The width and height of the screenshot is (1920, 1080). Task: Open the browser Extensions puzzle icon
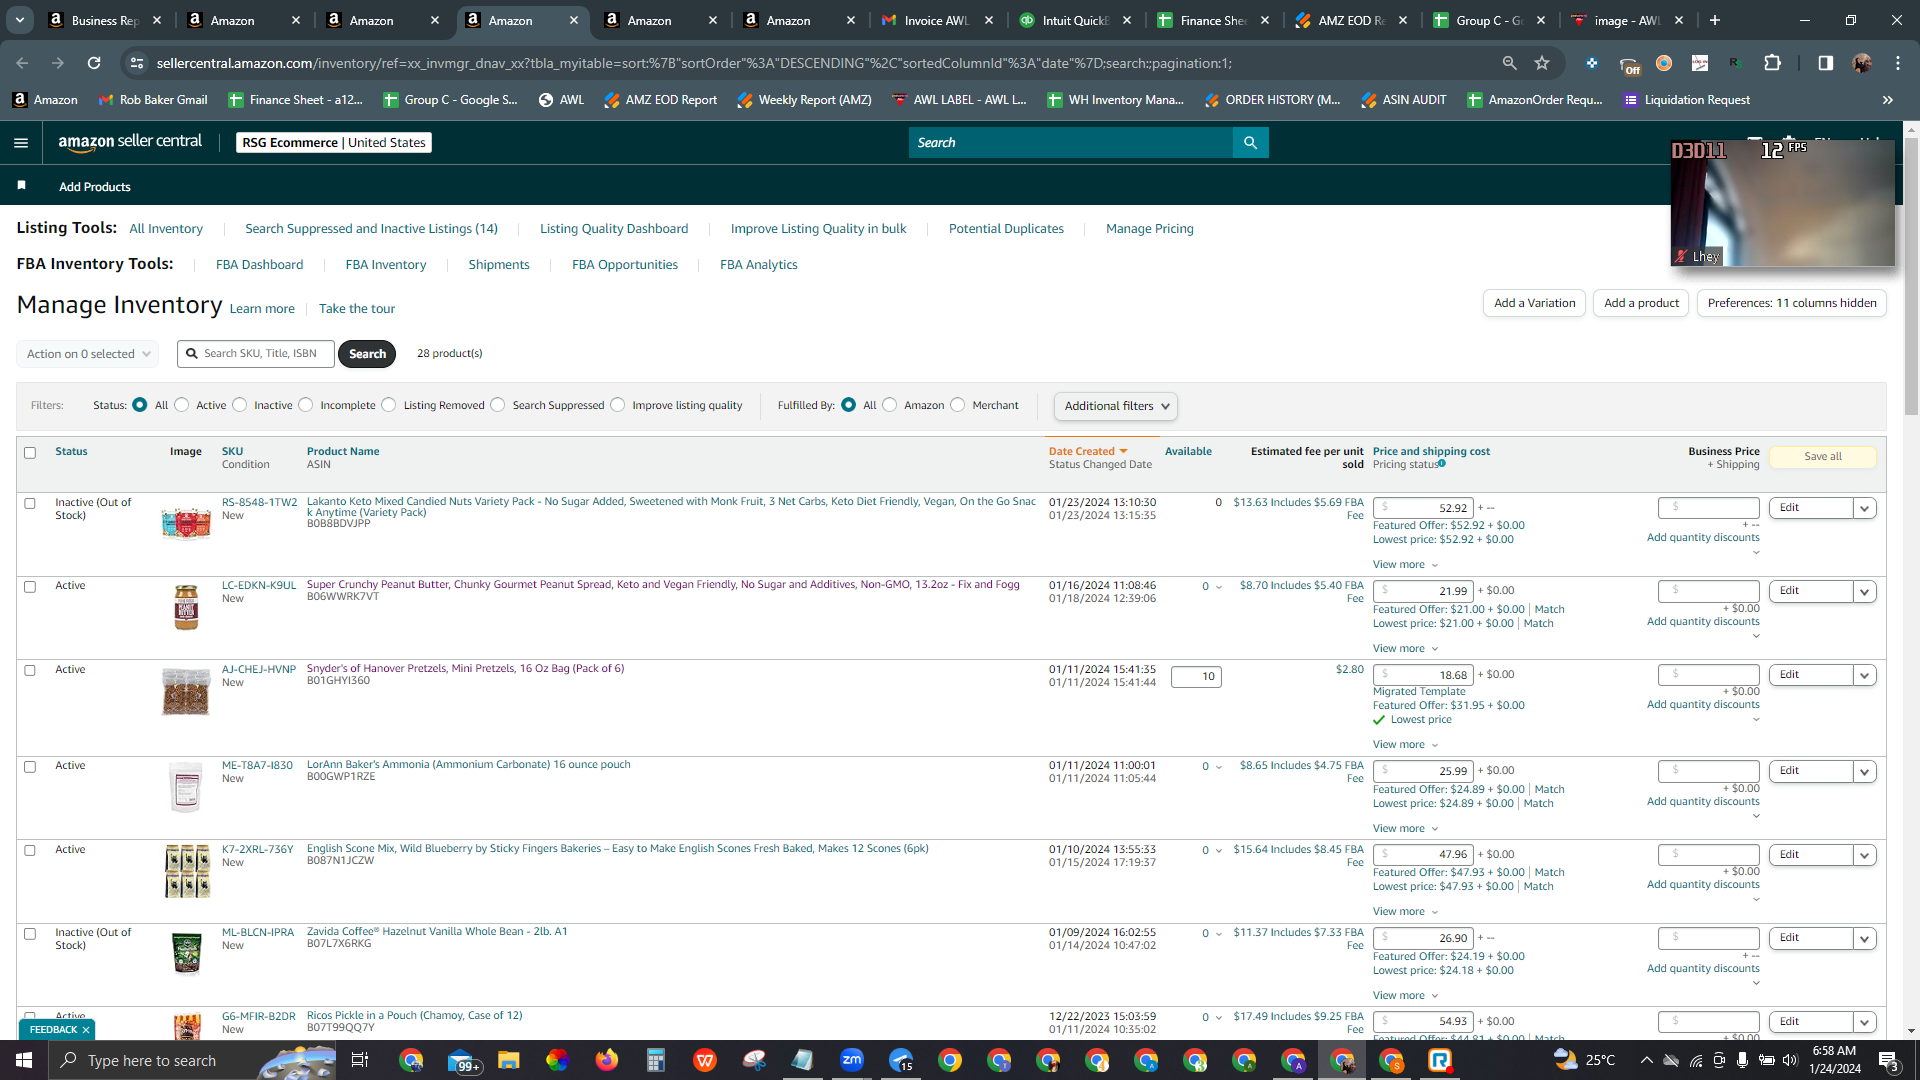[1773, 63]
